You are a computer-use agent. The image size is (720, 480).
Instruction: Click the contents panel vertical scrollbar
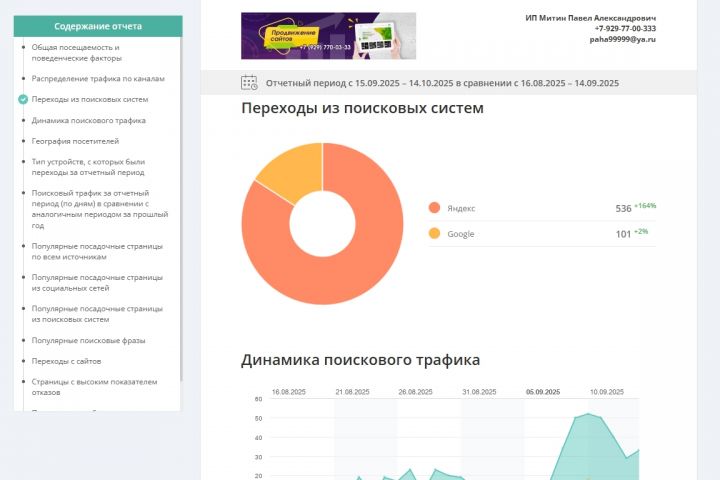[181, 211]
